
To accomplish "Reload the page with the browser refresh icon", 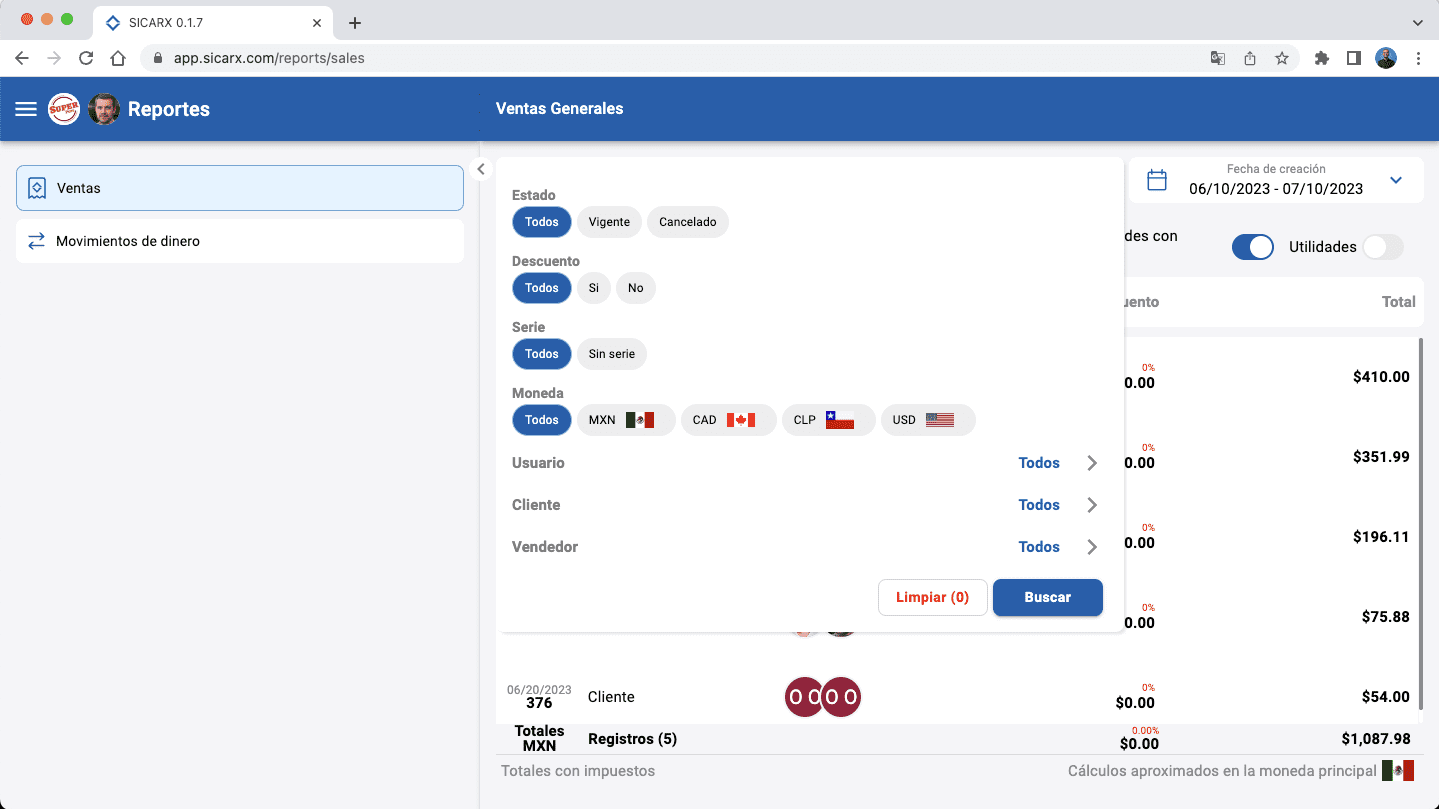I will click(x=86, y=58).
